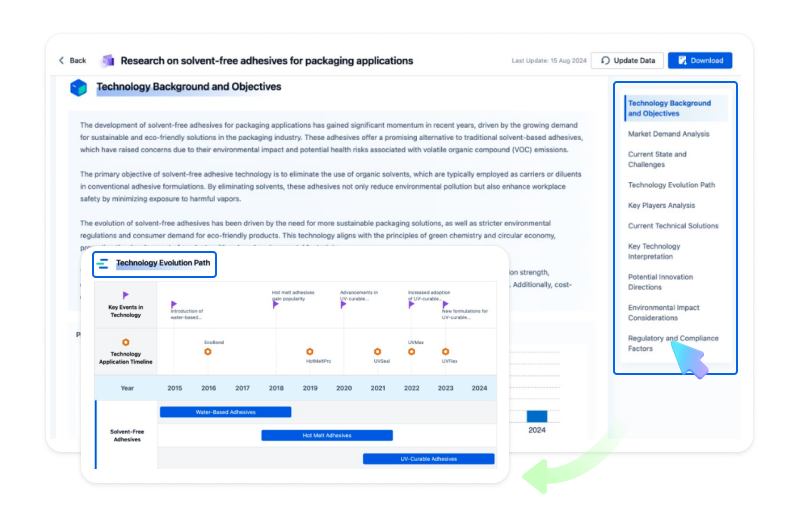Click the UV-Curable Adhesives timeline bar
The image size is (800, 520).
(428, 459)
